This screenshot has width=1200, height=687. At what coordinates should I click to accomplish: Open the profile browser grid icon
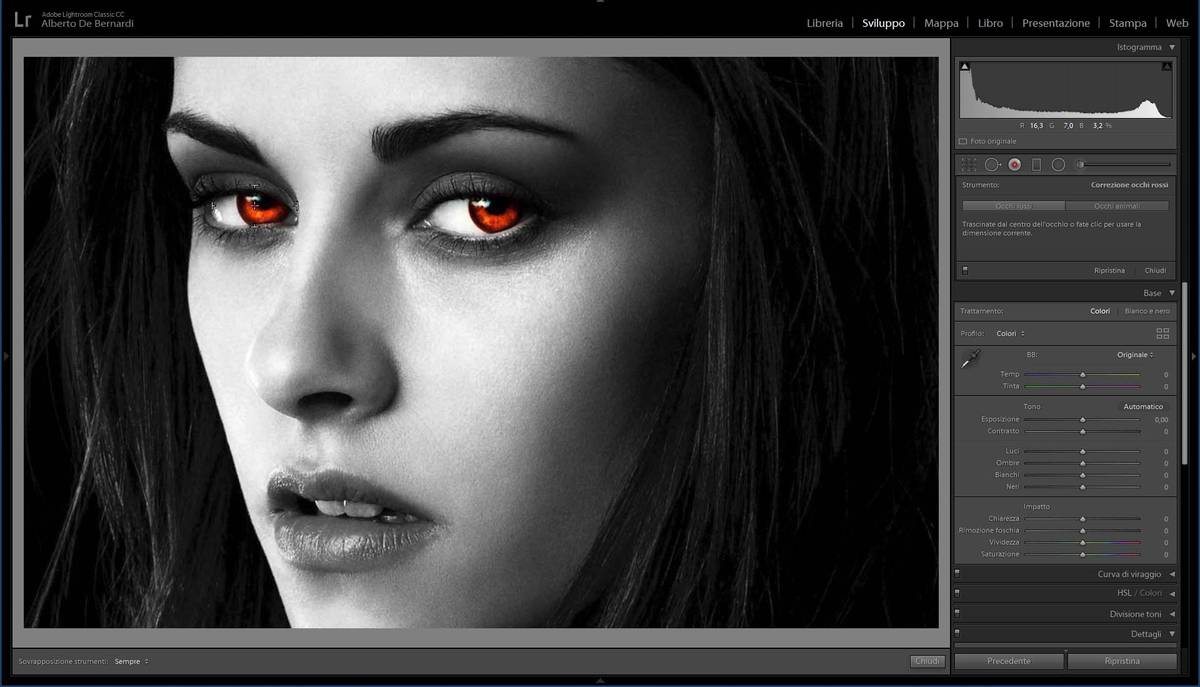(x=1162, y=333)
